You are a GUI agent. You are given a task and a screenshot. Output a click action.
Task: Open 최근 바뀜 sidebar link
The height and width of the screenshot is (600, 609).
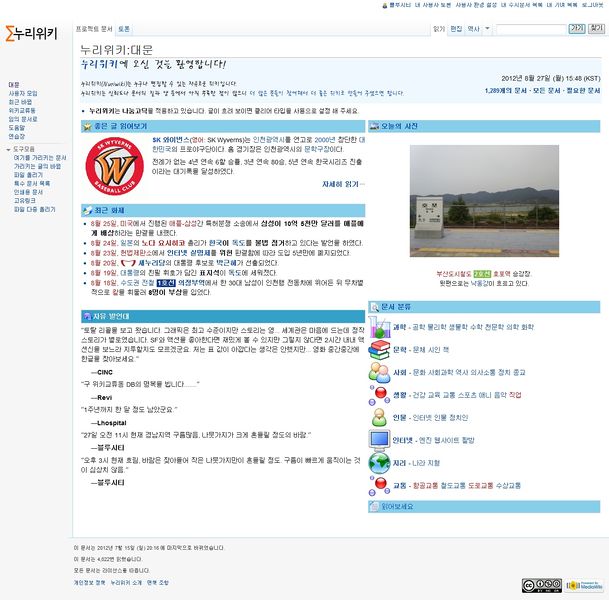[x=20, y=102]
